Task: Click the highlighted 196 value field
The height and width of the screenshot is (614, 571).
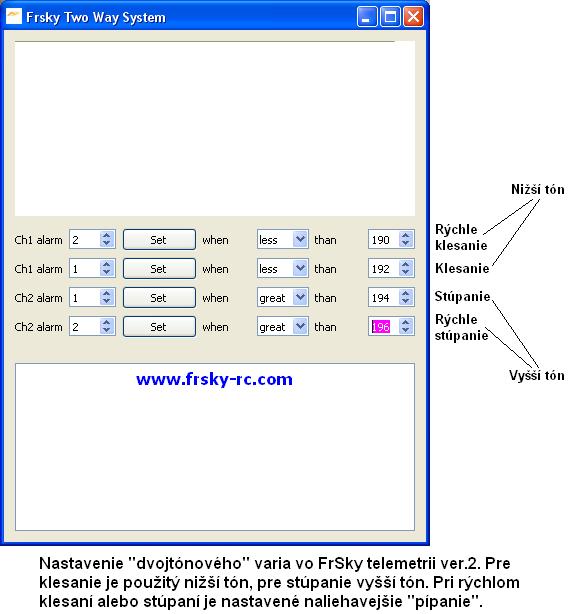Action: 383,327
